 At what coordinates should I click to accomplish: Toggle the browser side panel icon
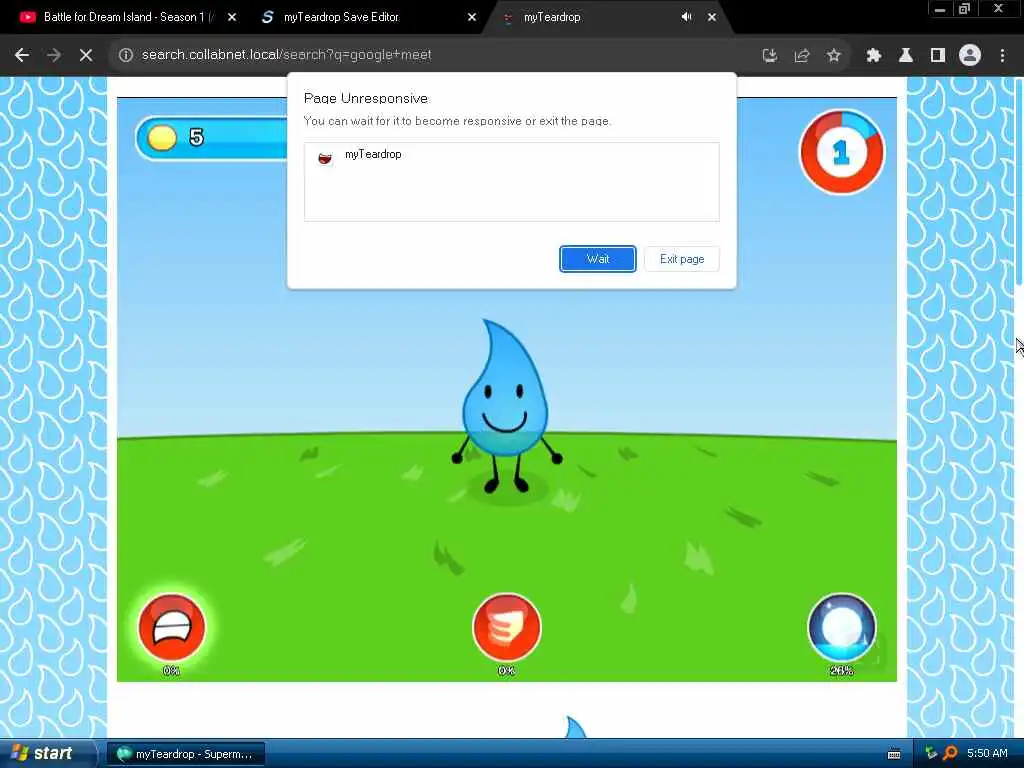click(x=938, y=56)
